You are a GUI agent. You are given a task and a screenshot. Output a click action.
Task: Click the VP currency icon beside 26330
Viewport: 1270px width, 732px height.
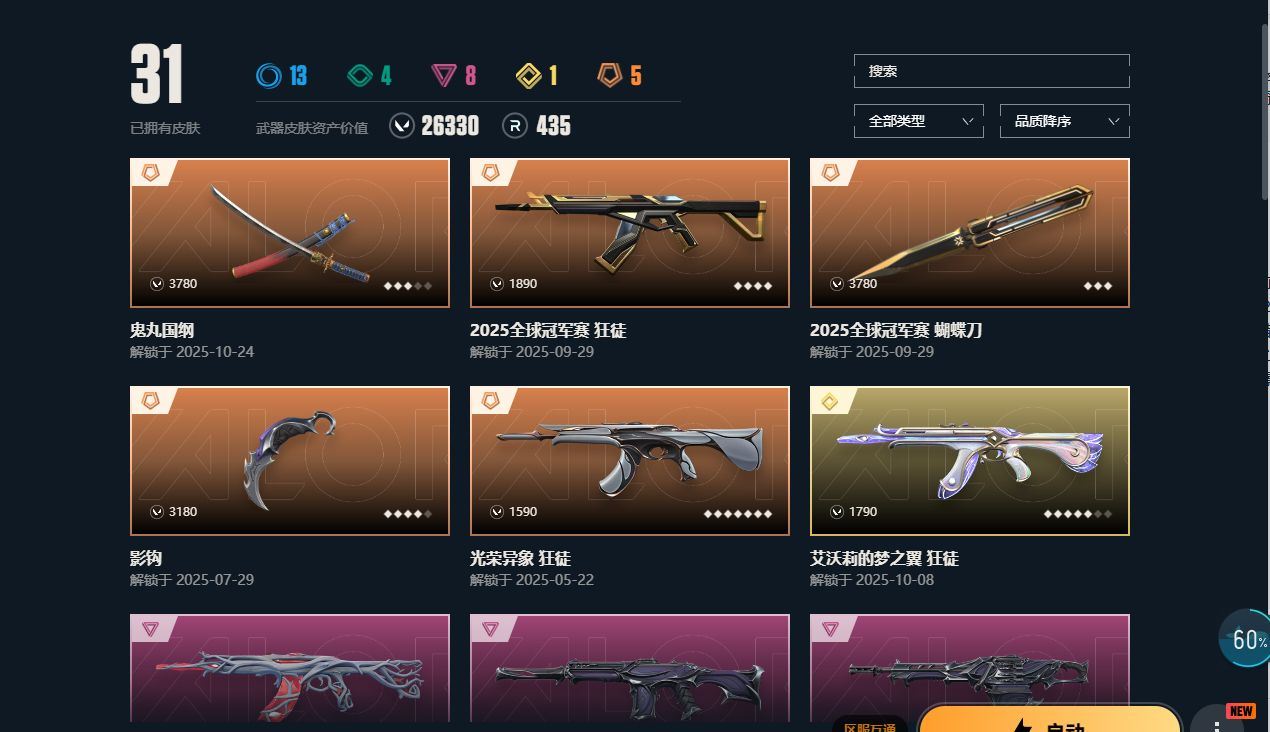click(401, 126)
